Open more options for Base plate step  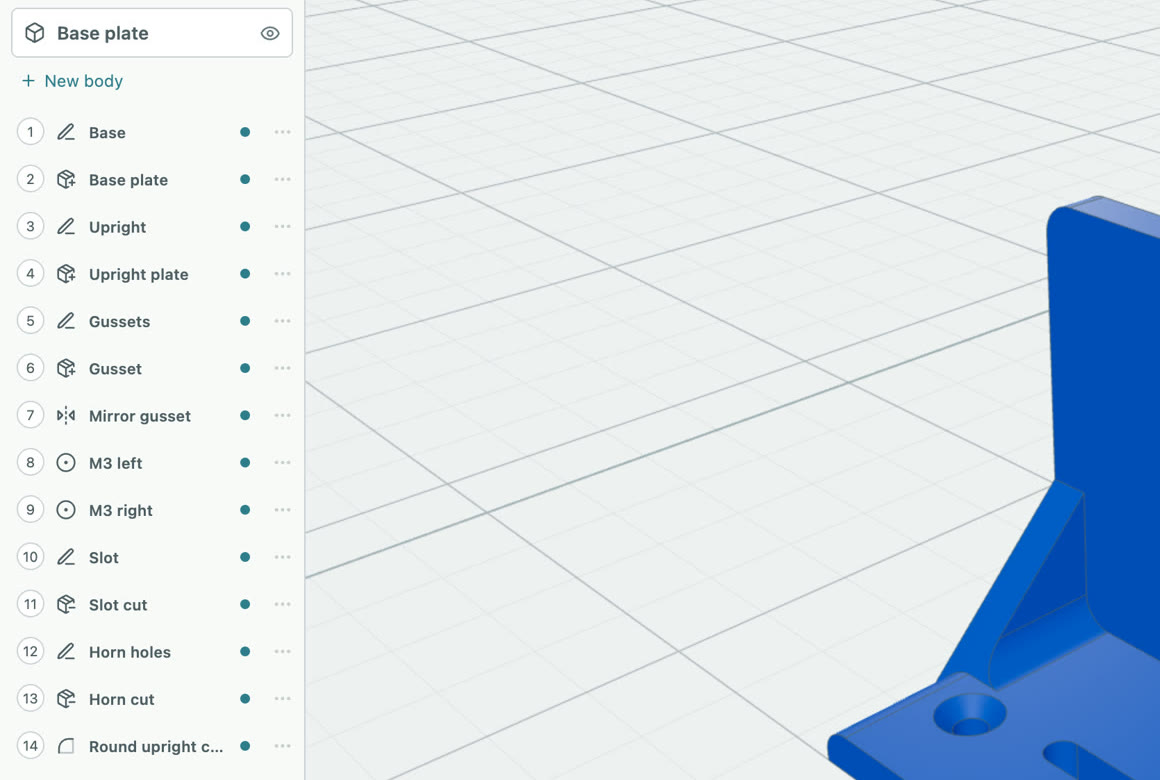[283, 179]
